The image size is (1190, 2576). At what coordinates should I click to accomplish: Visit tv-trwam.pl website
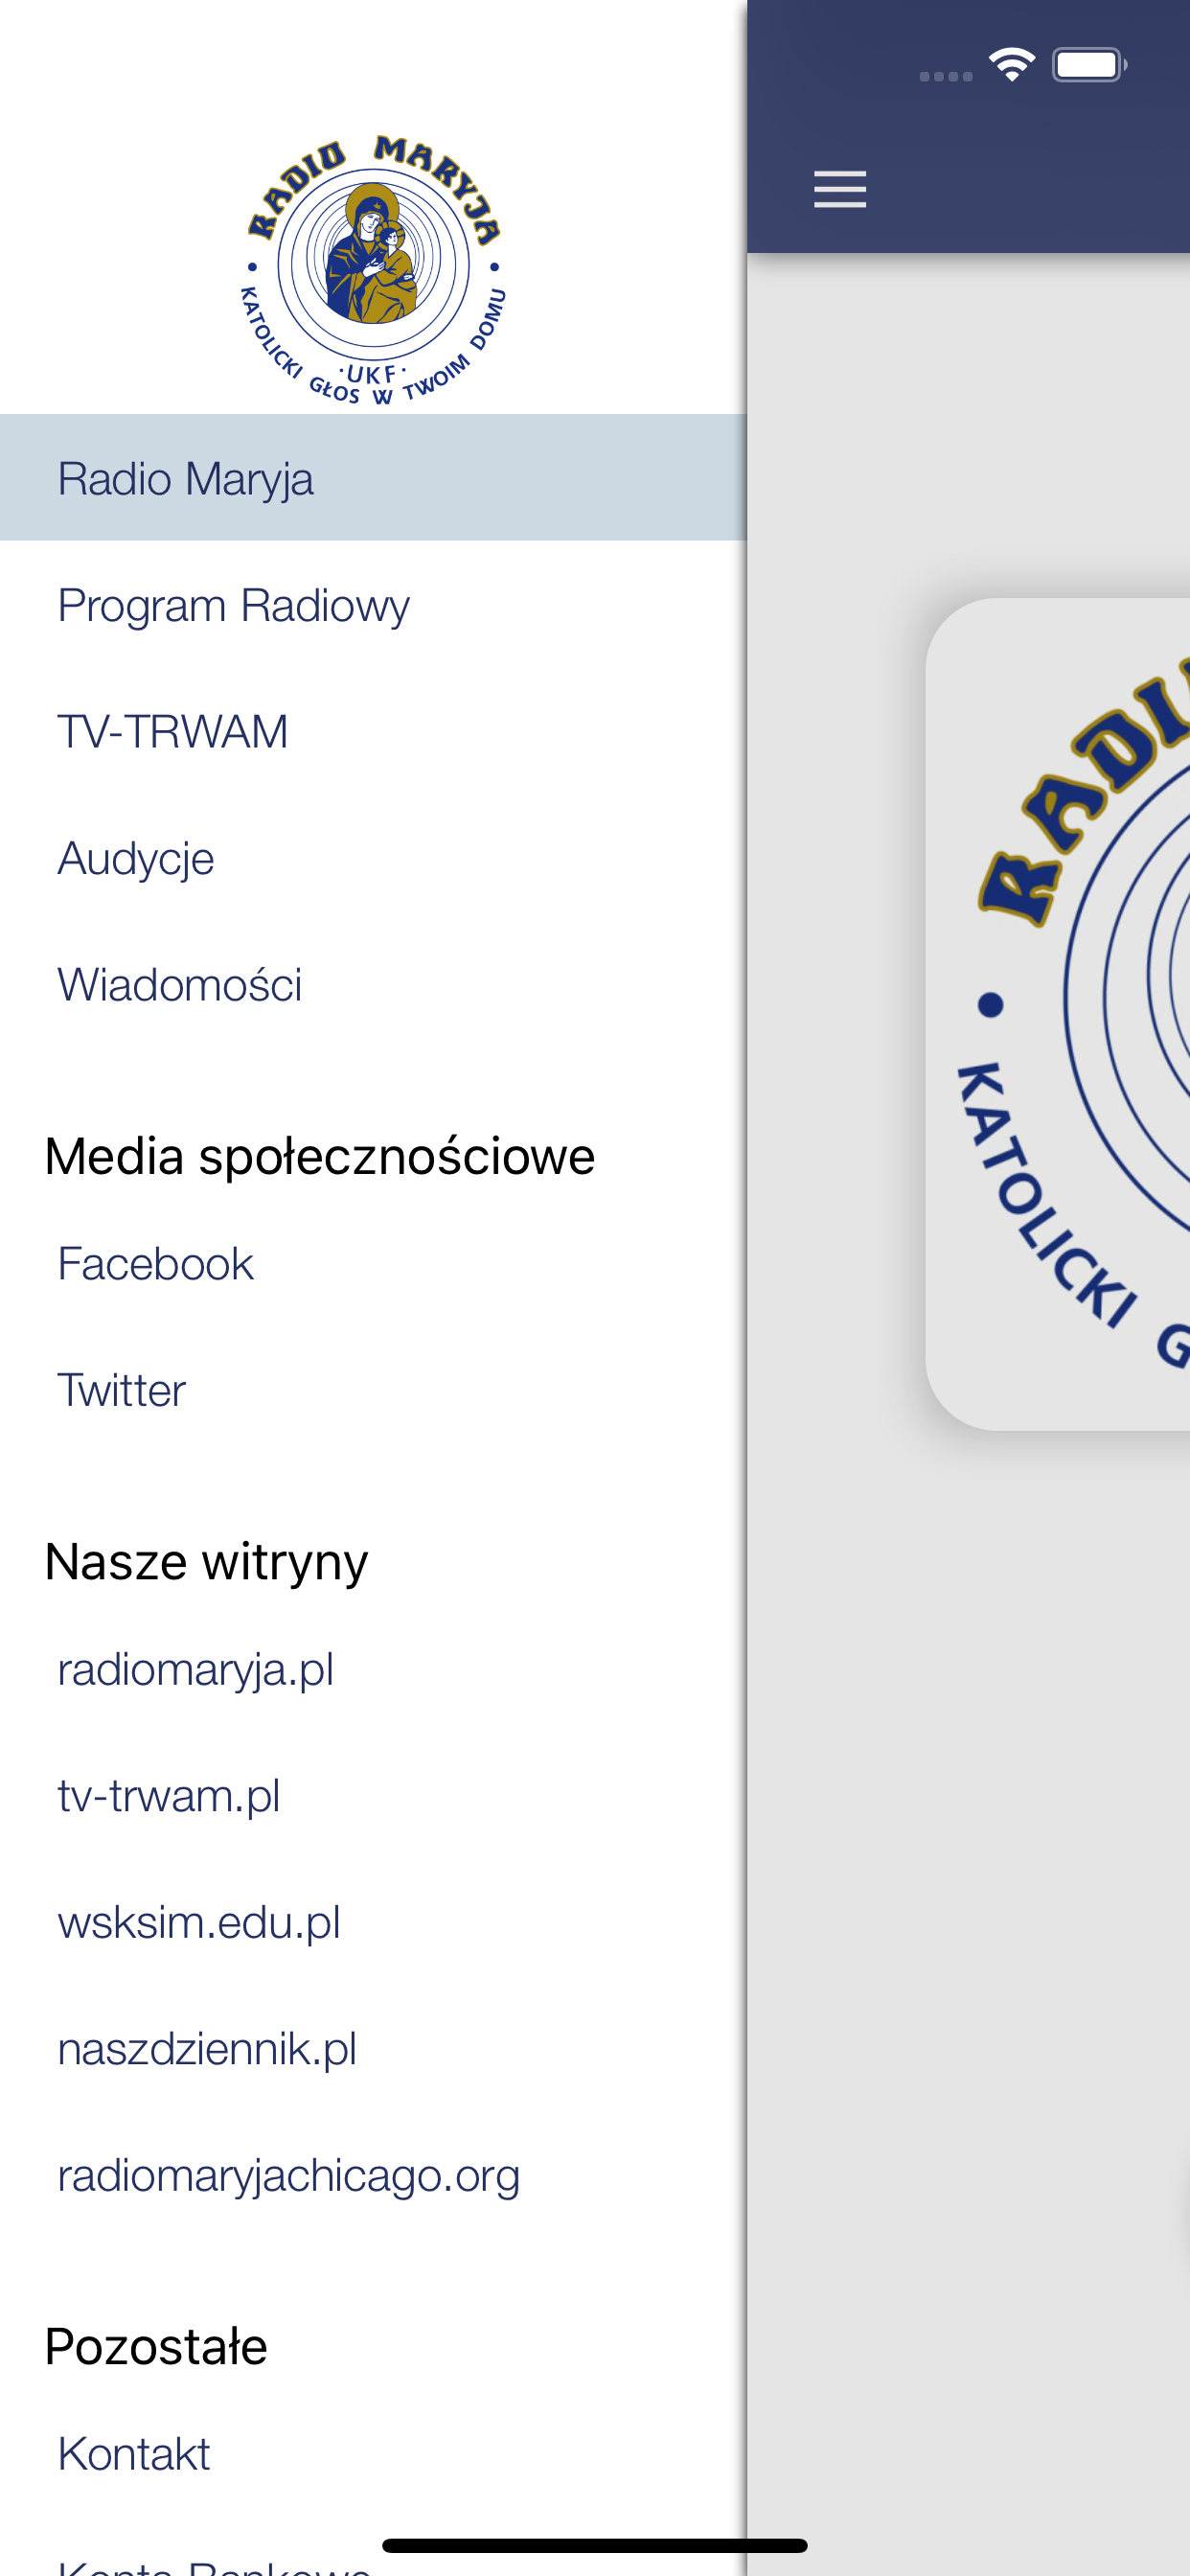[x=373, y=1795]
